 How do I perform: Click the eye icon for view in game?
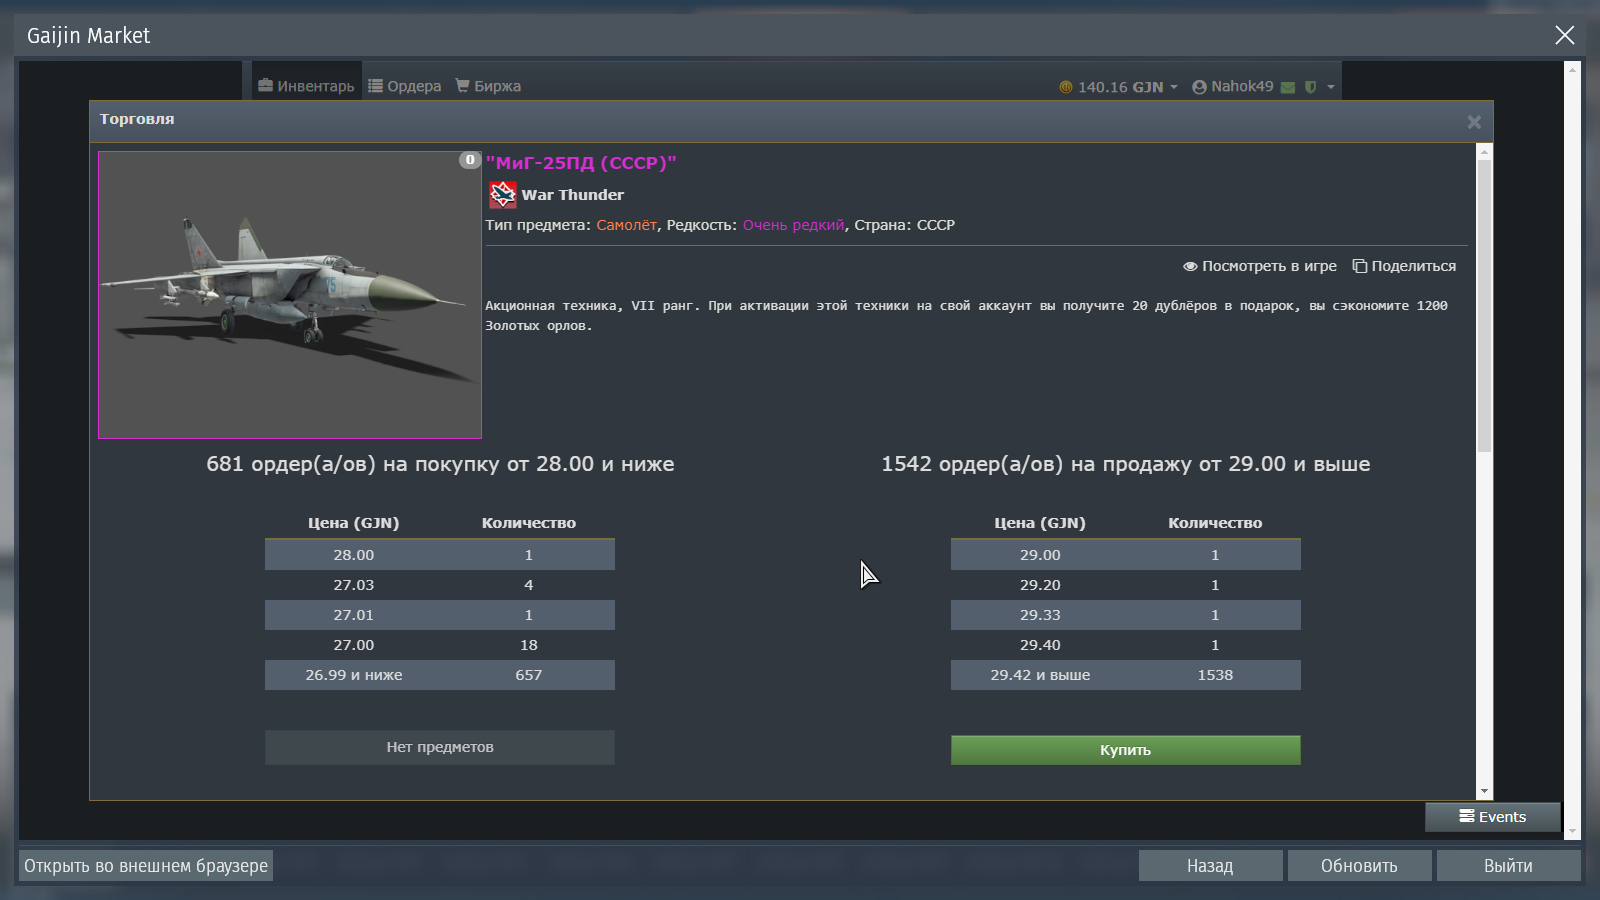pos(1190,266)
